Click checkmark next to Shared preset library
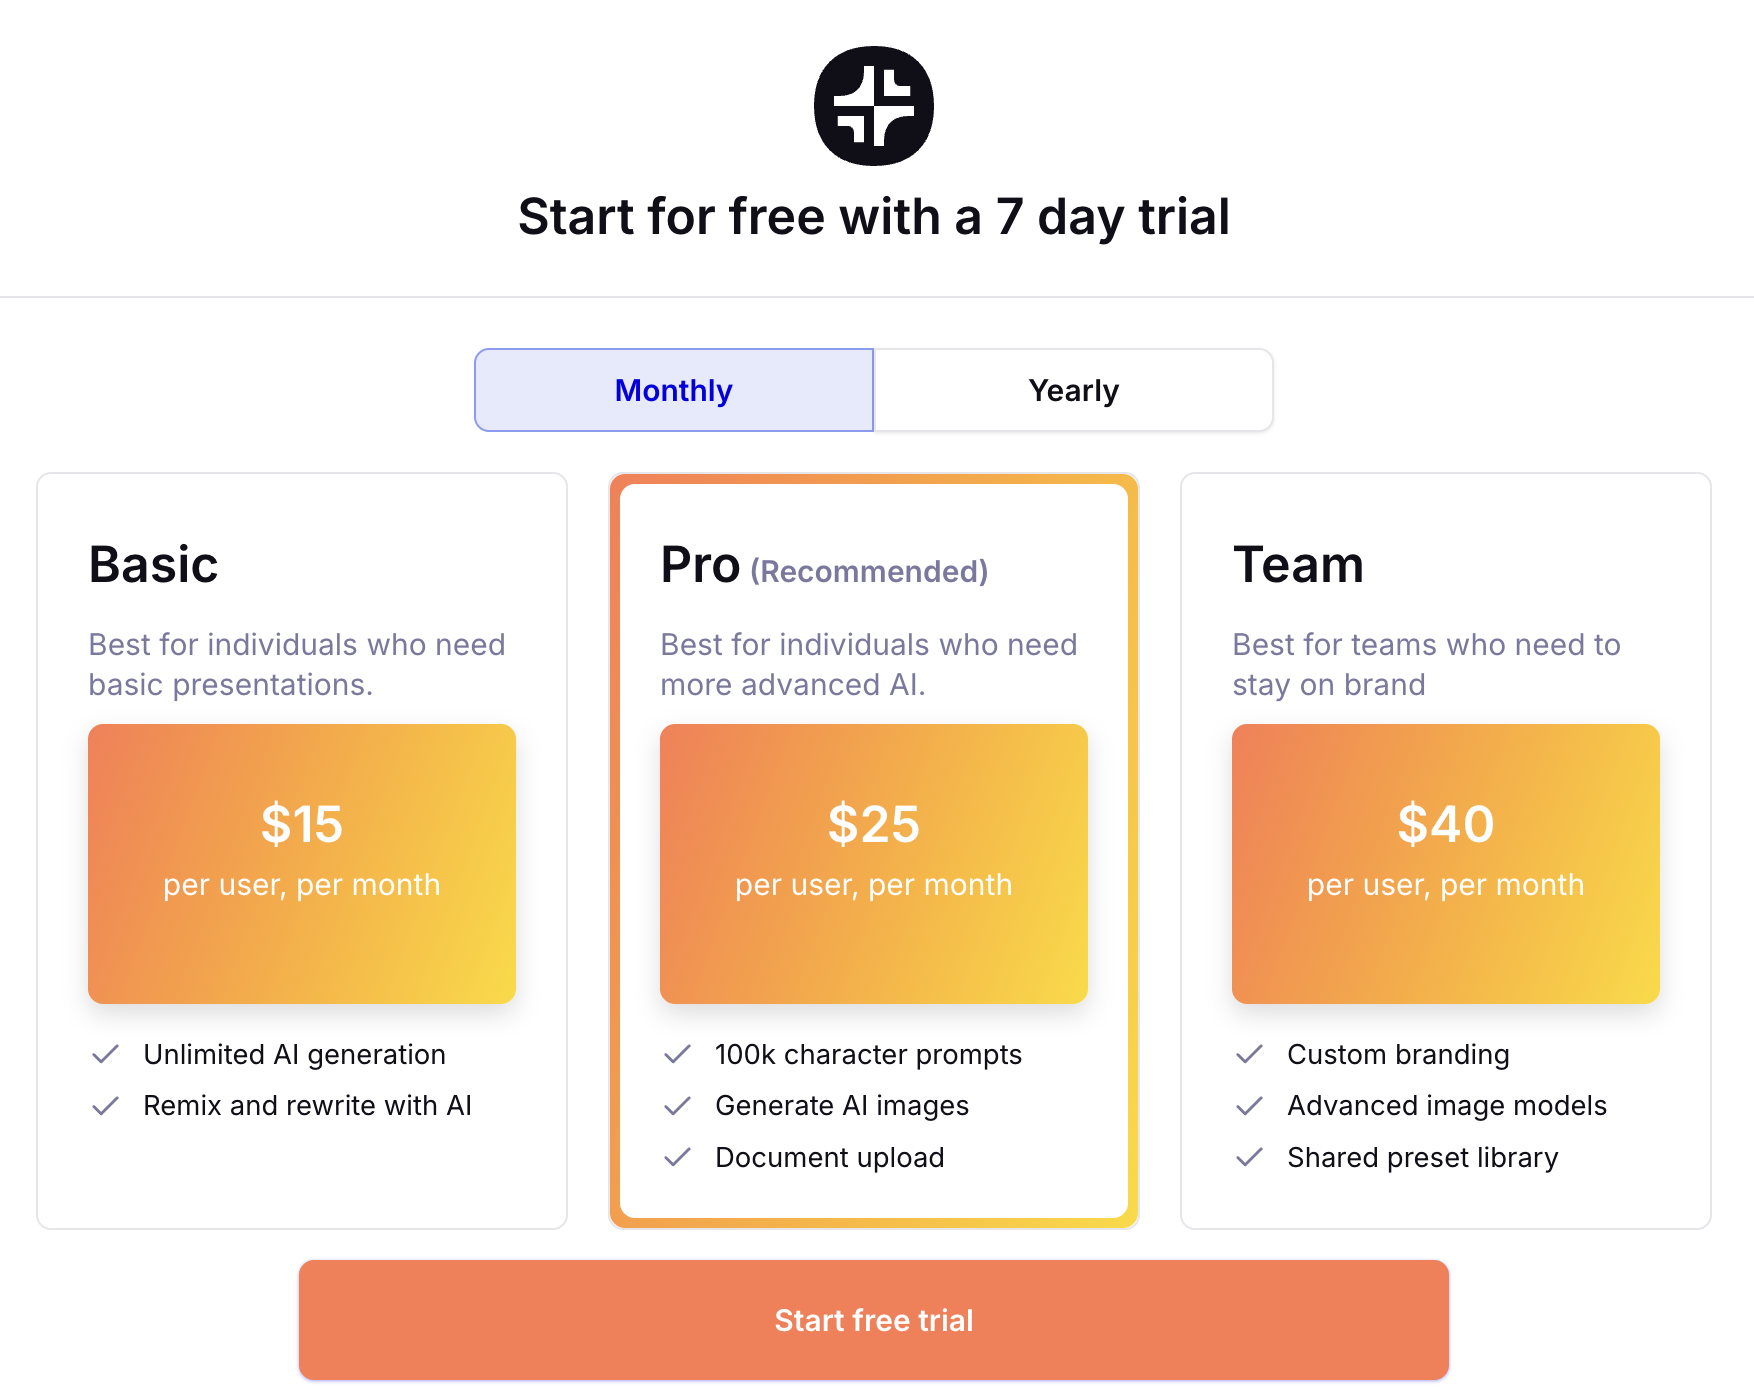The width and height of the screenshot is (1754, 1396). coord(1249,1157)
